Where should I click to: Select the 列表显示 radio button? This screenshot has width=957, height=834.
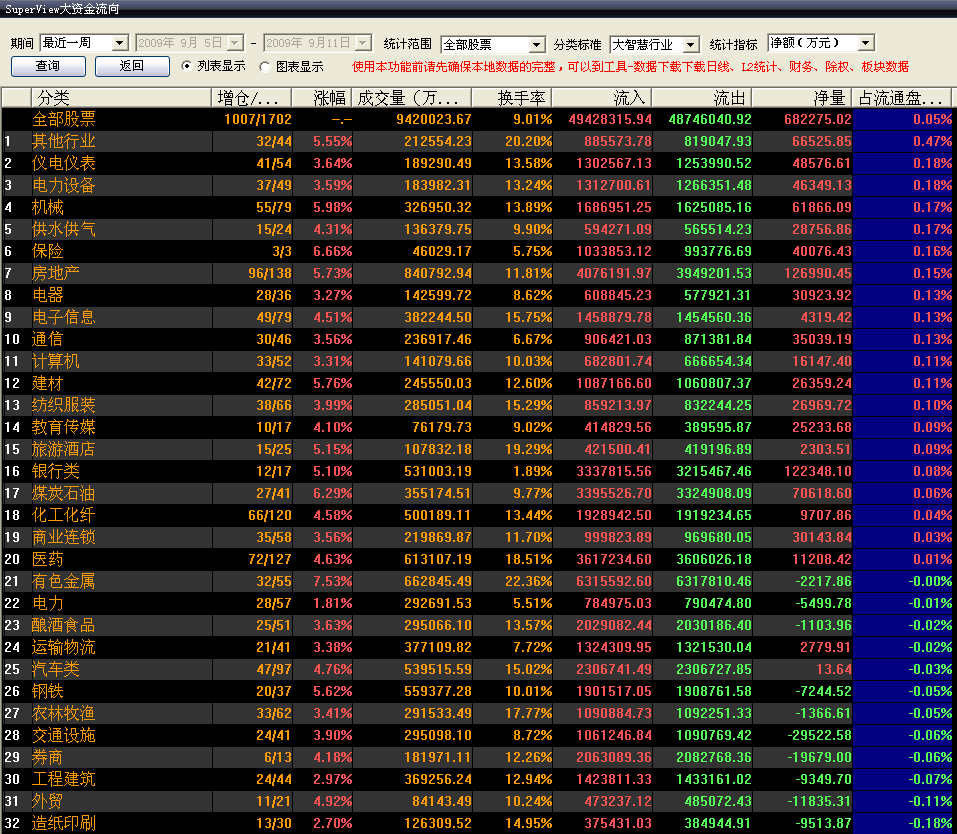click(187, 67)
